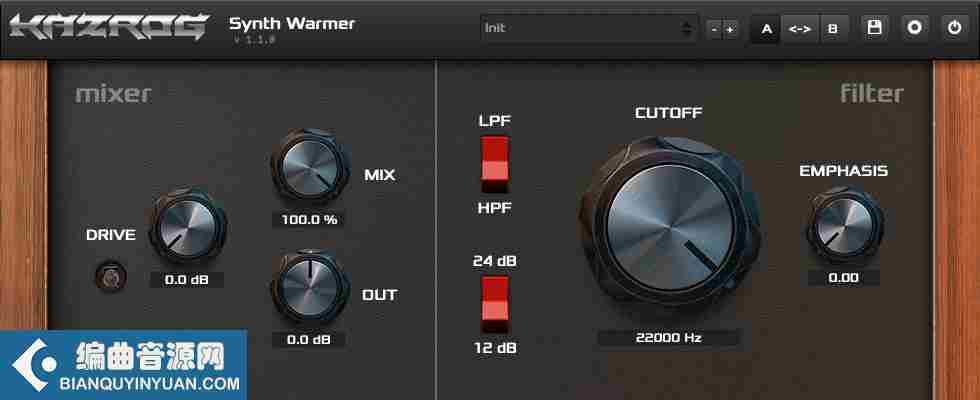Click the A/B copy arrows button
The image size is (980, 400).
pos(799,29)
